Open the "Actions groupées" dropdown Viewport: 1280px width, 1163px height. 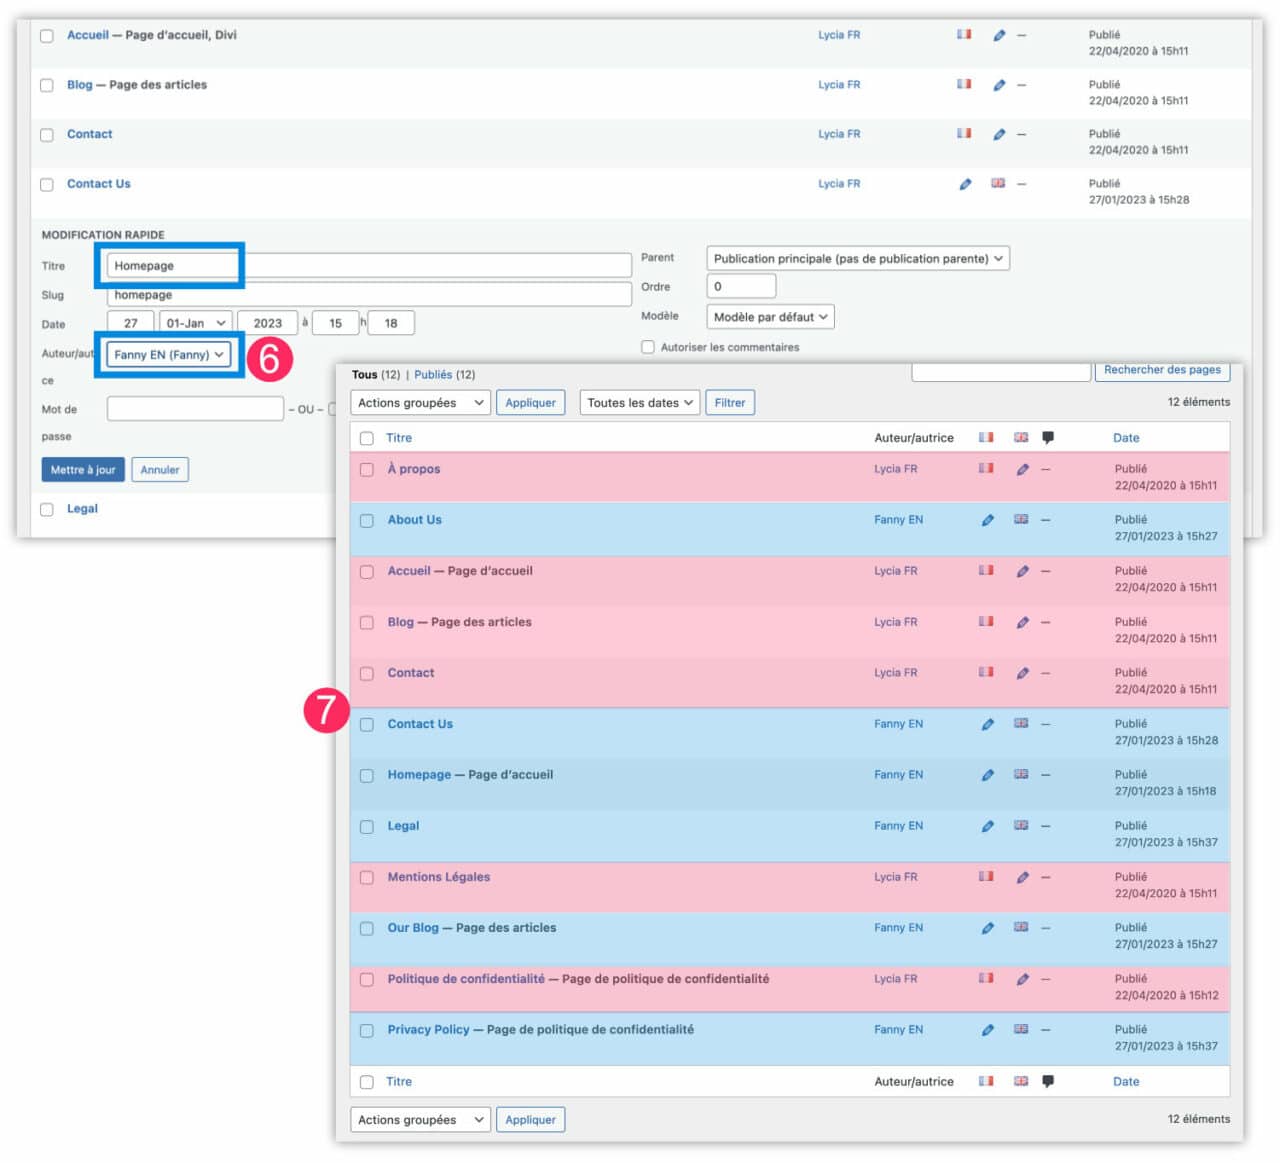(x=419, y=402)
